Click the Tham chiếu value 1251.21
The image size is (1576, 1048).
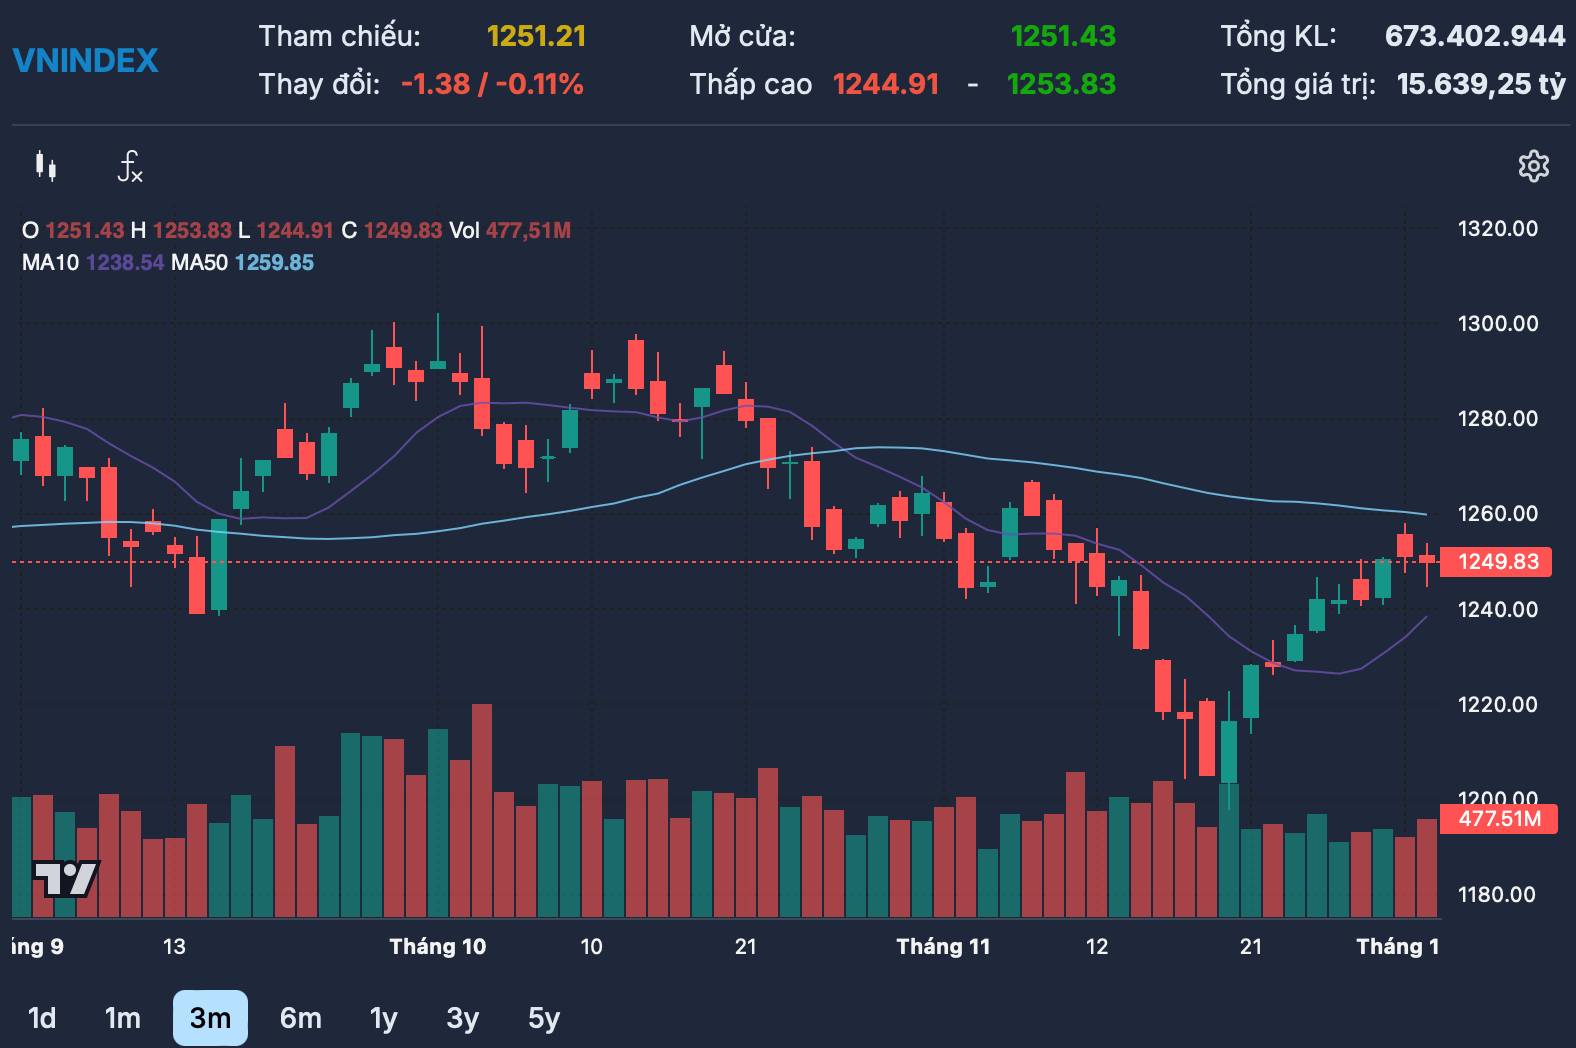[x=536, y=36]
